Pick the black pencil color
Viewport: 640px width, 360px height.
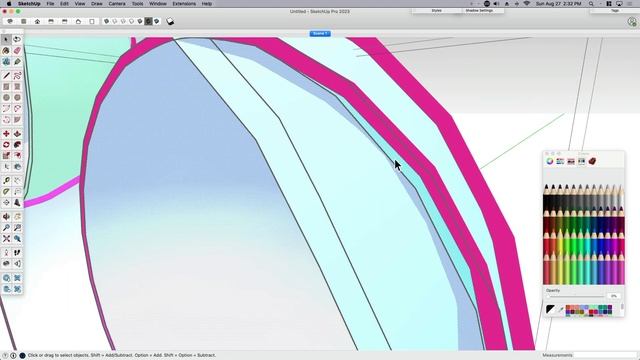click(547, 198)
